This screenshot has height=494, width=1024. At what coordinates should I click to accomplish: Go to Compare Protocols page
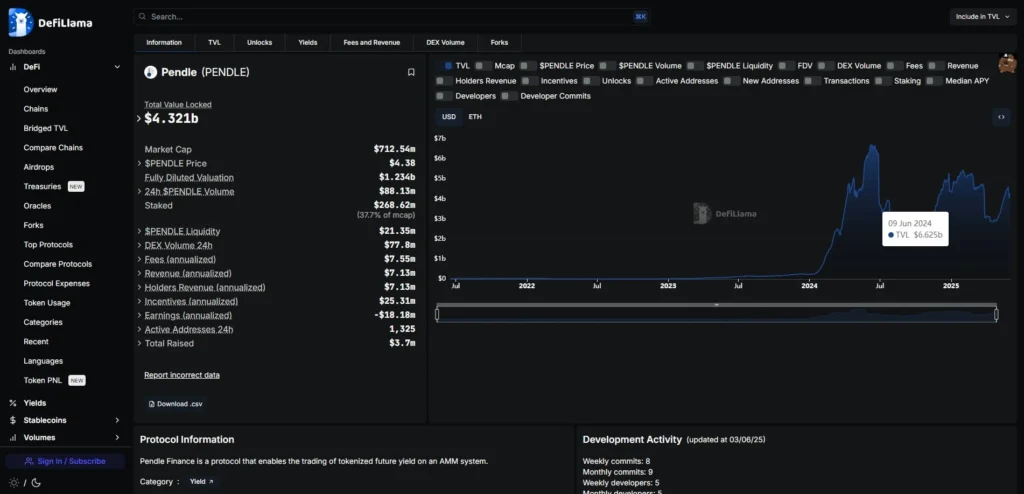click(x=57, y=264)
